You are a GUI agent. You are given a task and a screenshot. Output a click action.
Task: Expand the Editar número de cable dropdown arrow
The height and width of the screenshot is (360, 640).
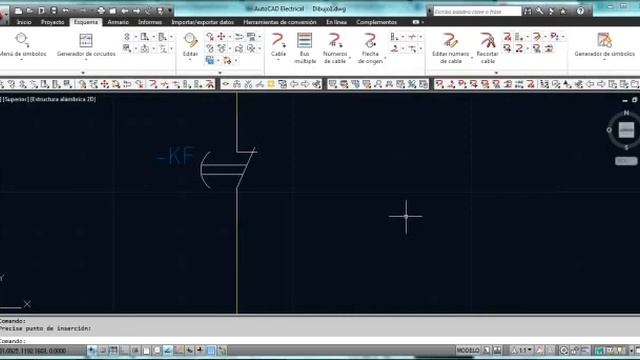[471, 58]
